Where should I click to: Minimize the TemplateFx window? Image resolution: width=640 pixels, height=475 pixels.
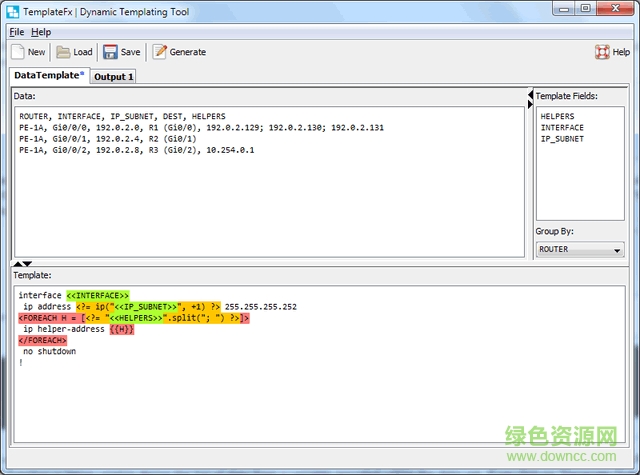coord(564,8)
